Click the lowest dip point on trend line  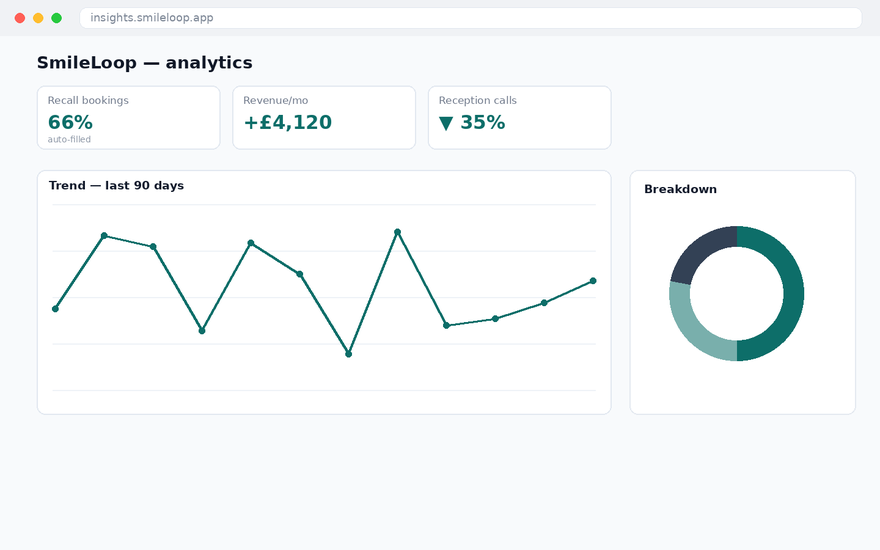tap(349, 354)
